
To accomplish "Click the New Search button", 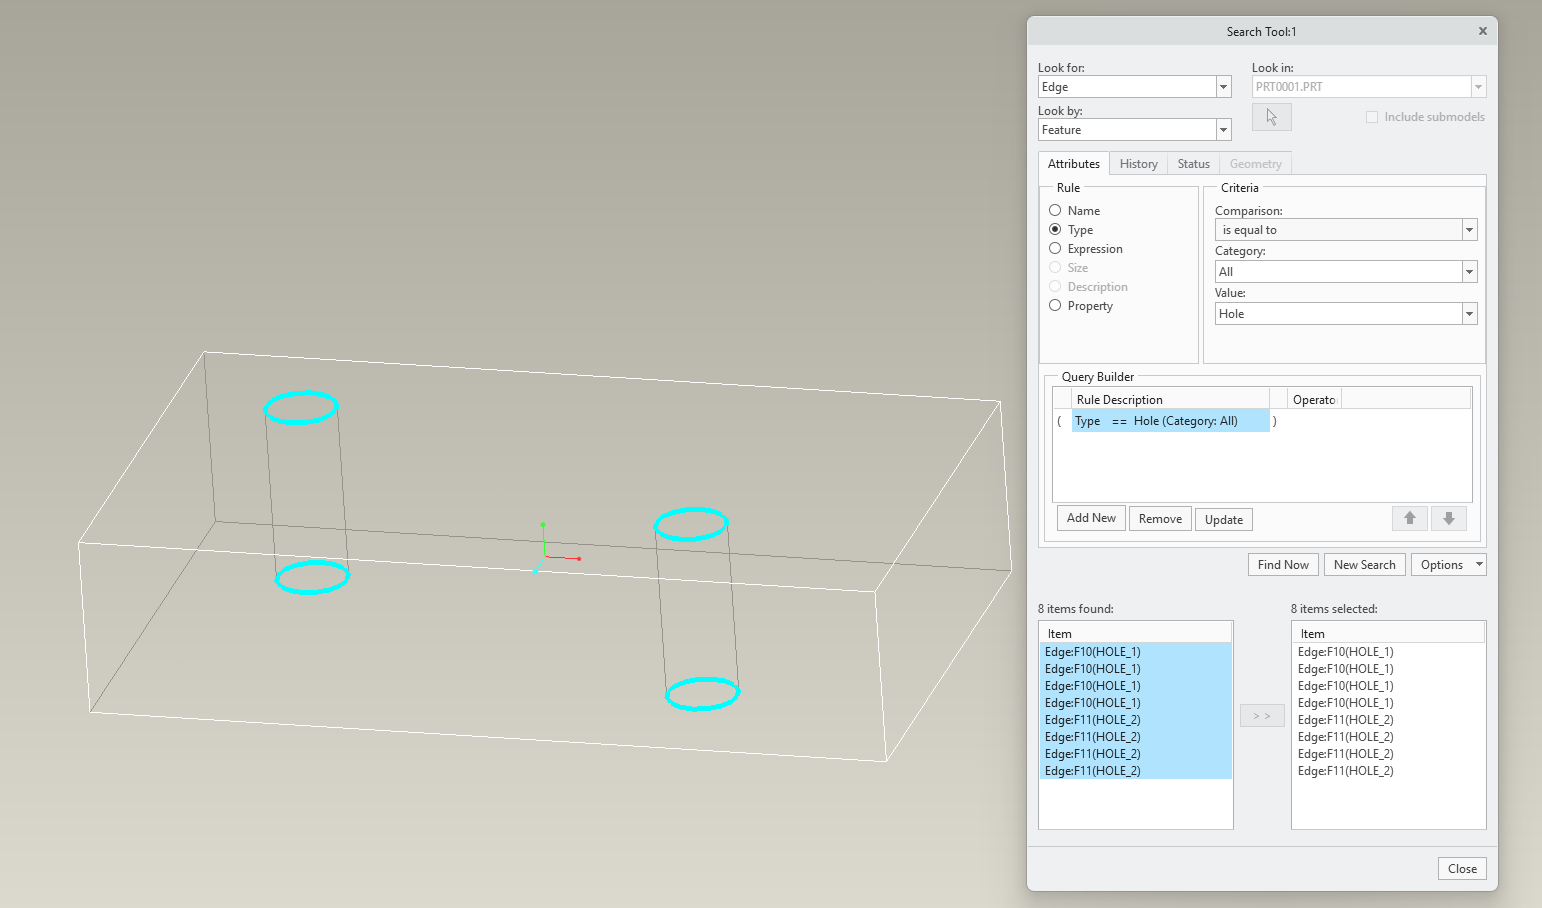I will [x=1364, y=564].
